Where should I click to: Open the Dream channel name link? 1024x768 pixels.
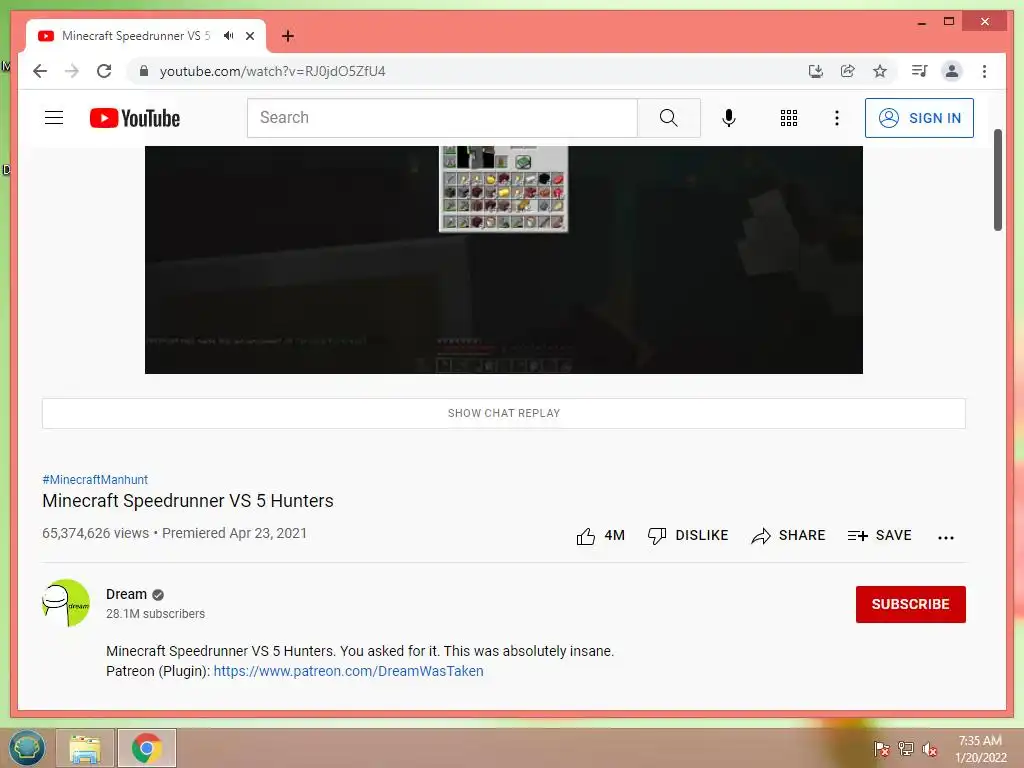(127, 594)
